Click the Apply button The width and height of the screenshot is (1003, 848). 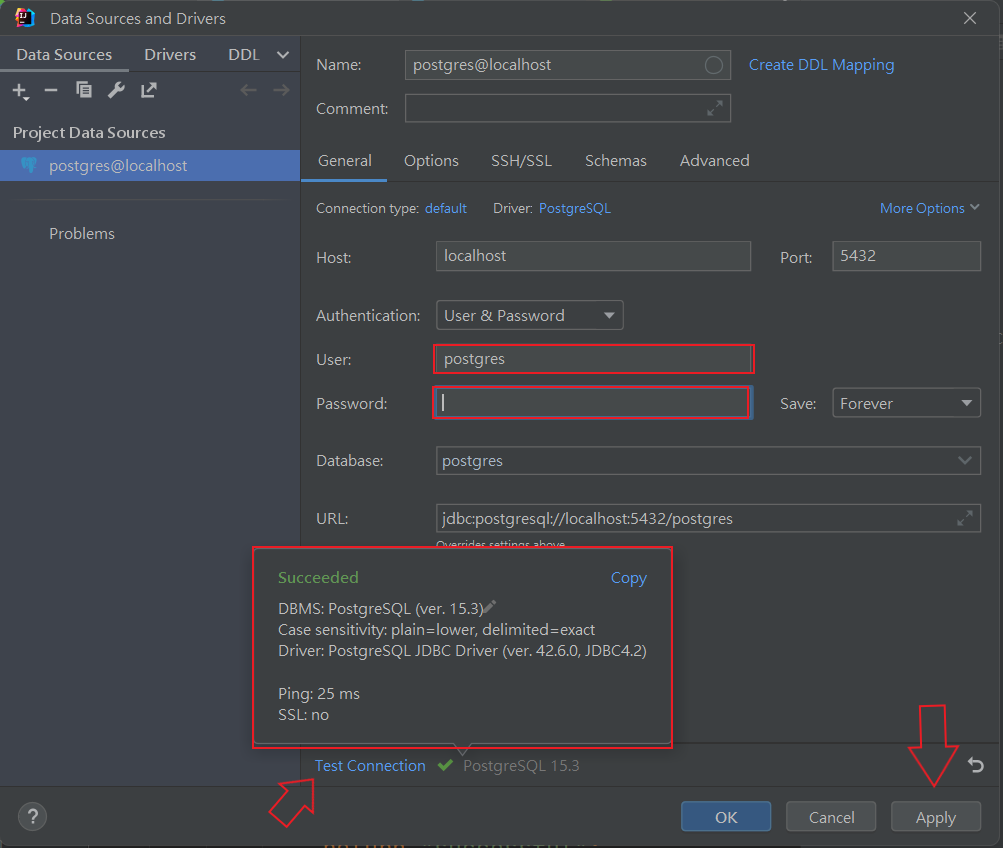[936, 817]
